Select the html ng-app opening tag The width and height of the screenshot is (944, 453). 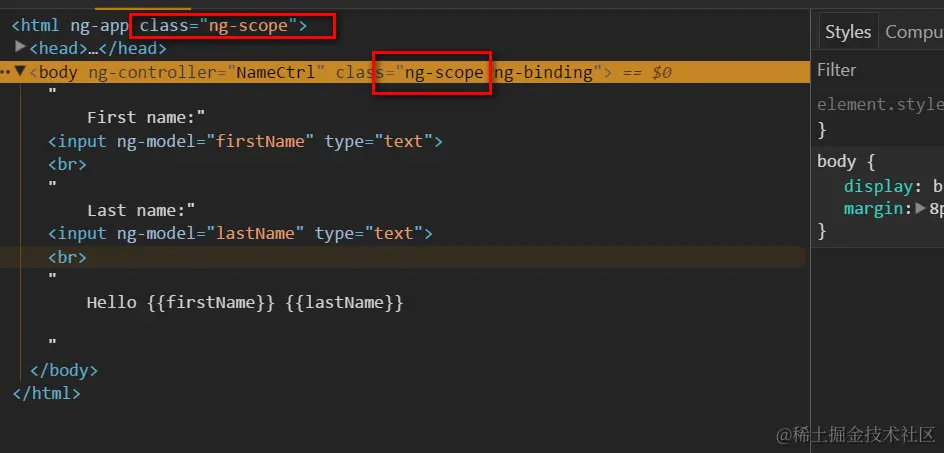pos(160,26)
